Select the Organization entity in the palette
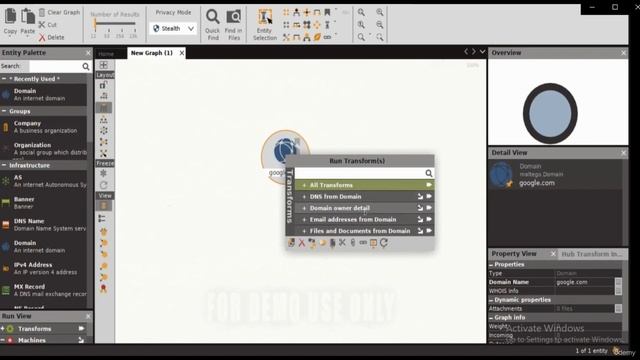This screenshot has width=640, height=360. click(43, 149)
